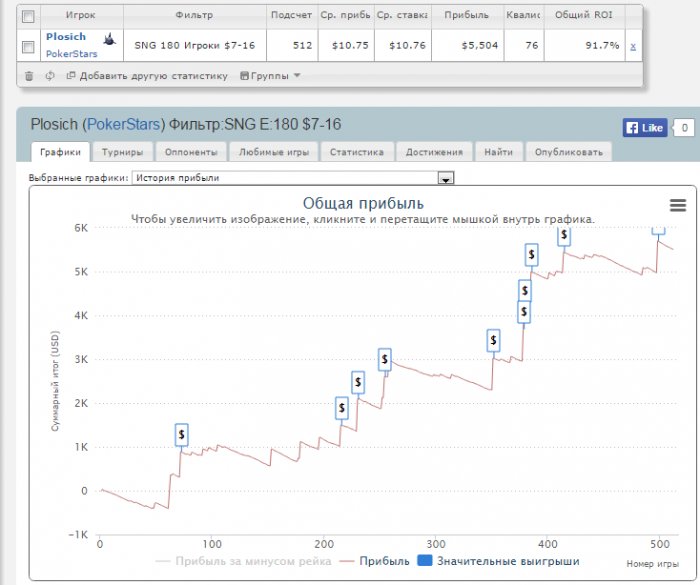
Task: Click the Facebook Like button
Action: [x=644, y=128]
